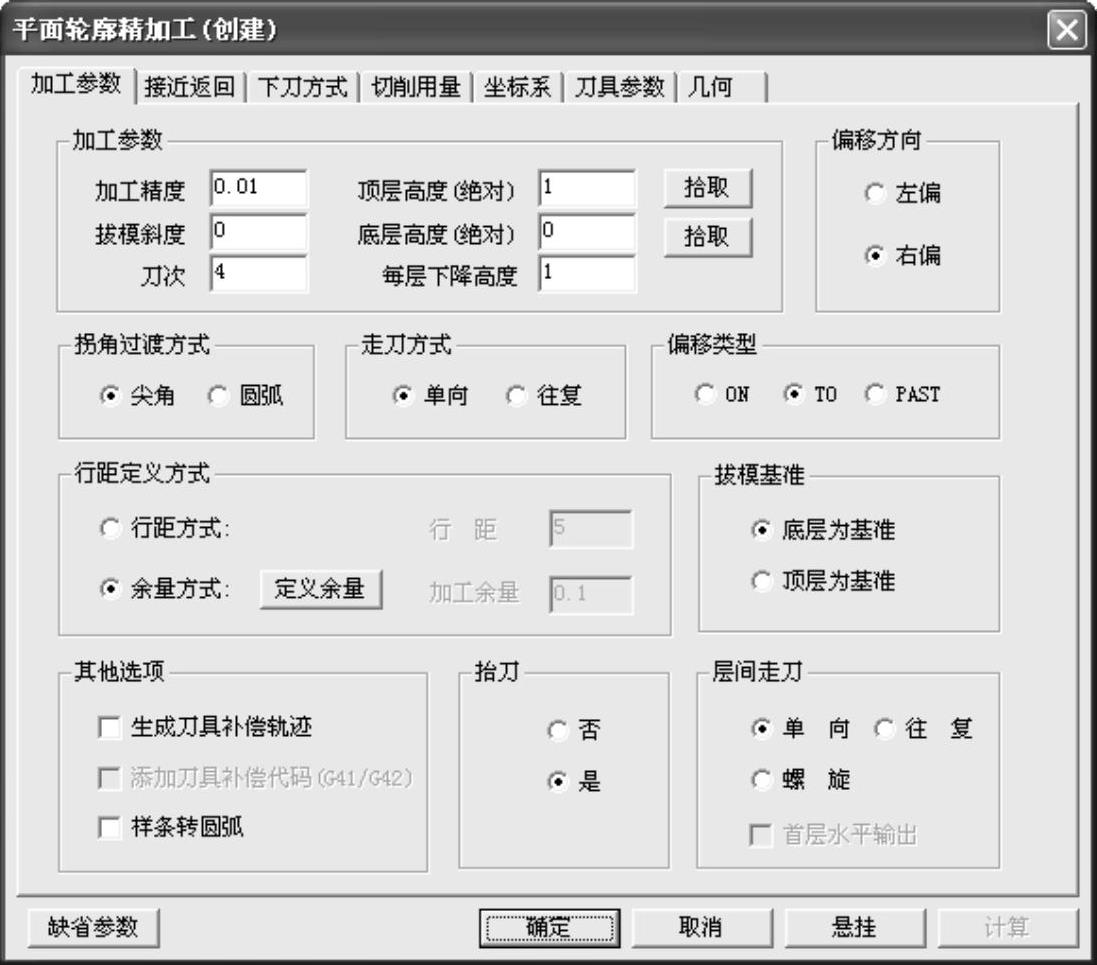Close the dialog with the X button
The image size is (1097, 965).
[x=1066, y=30]
